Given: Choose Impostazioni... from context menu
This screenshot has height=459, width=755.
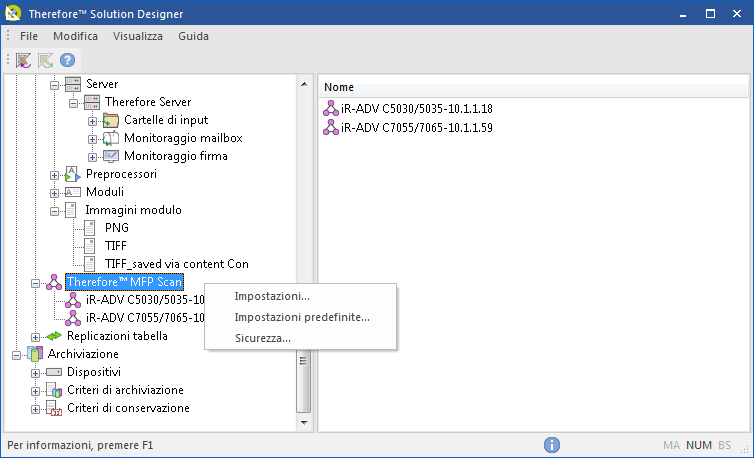Looking at the screenshot, I should (300, 296).
